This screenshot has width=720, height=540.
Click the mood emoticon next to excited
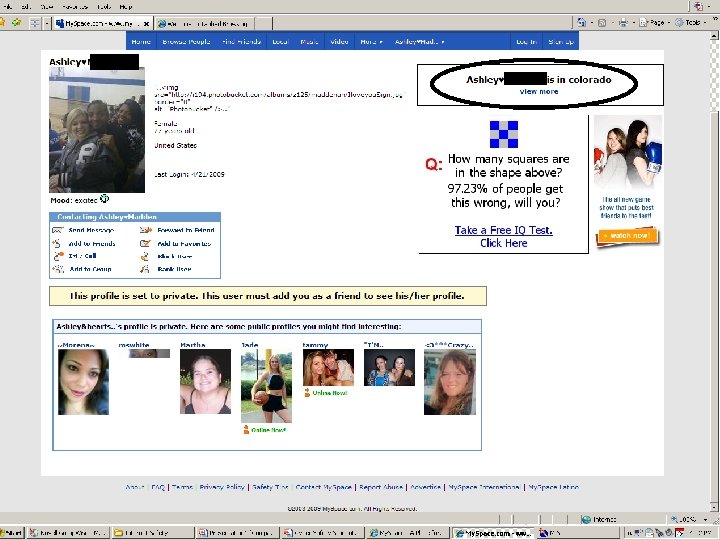tap(104, 199)
